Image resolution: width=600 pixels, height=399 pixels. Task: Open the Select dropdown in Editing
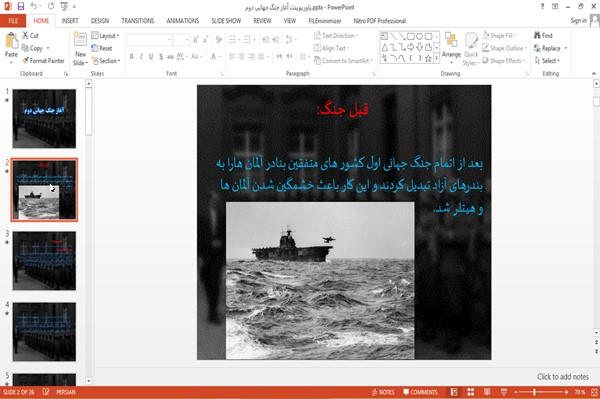point(547,60)
